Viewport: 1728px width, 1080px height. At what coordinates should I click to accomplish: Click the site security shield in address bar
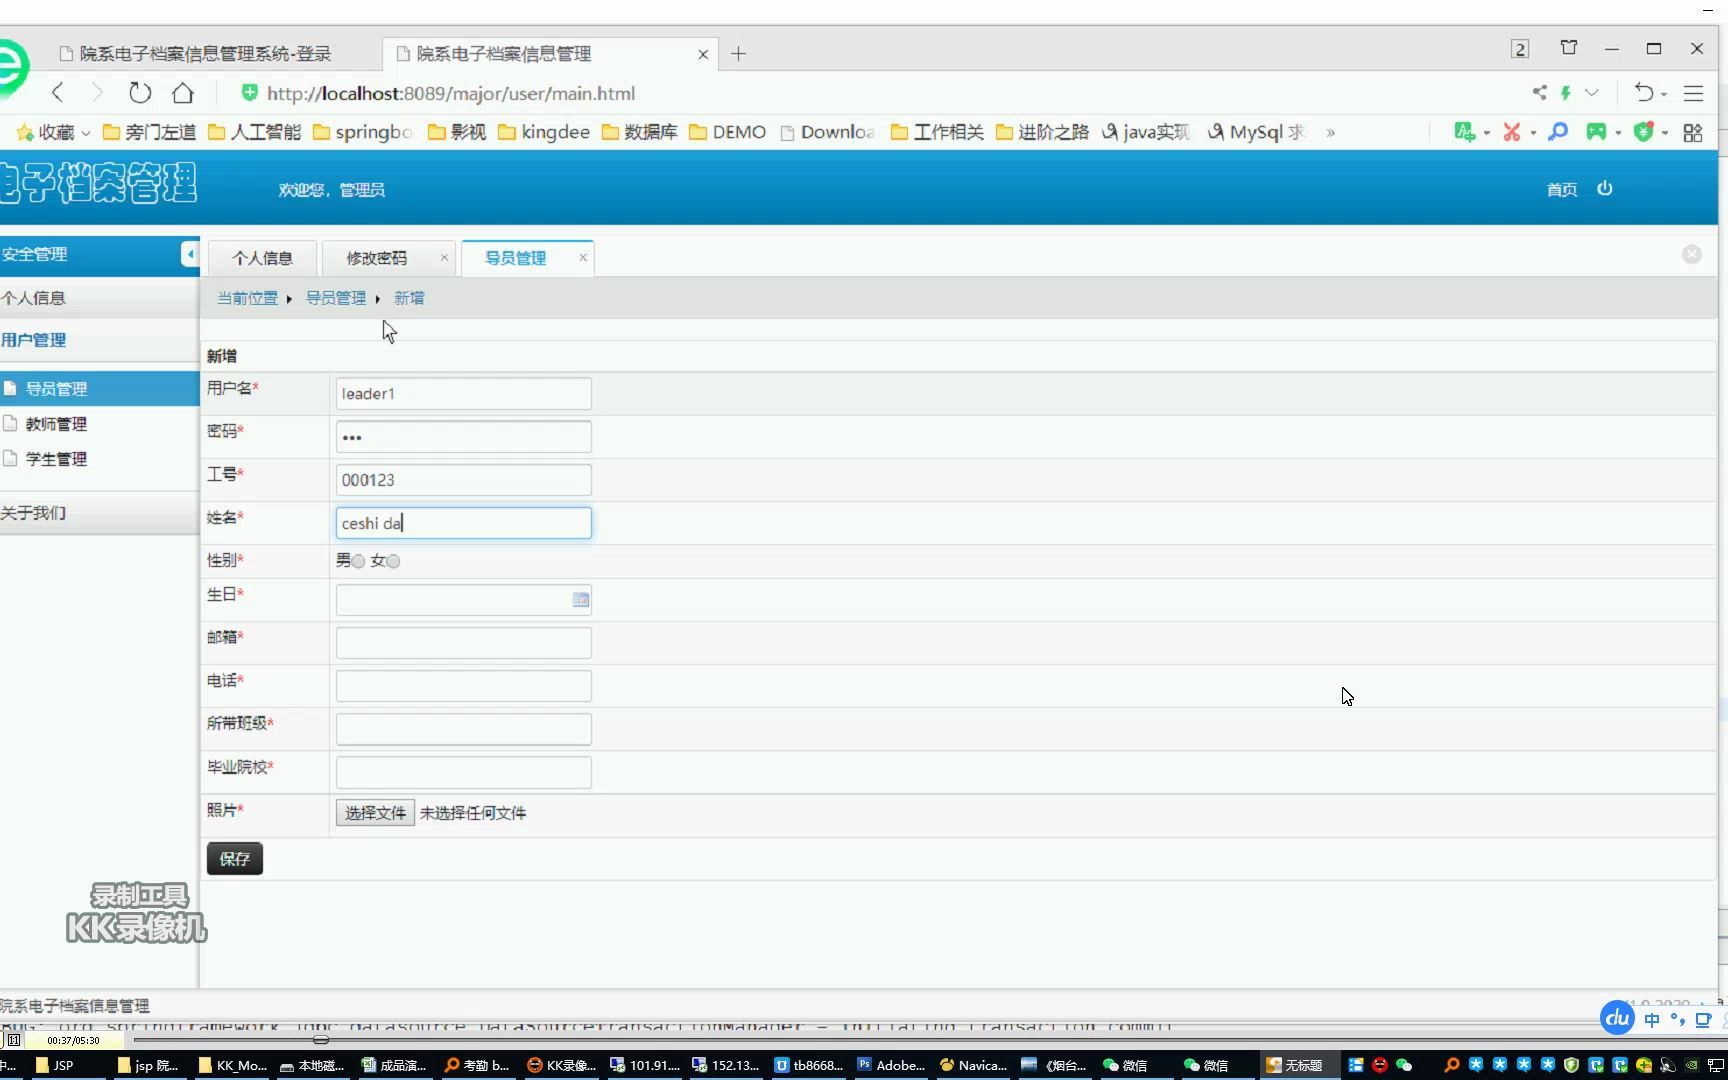(250, 93)
